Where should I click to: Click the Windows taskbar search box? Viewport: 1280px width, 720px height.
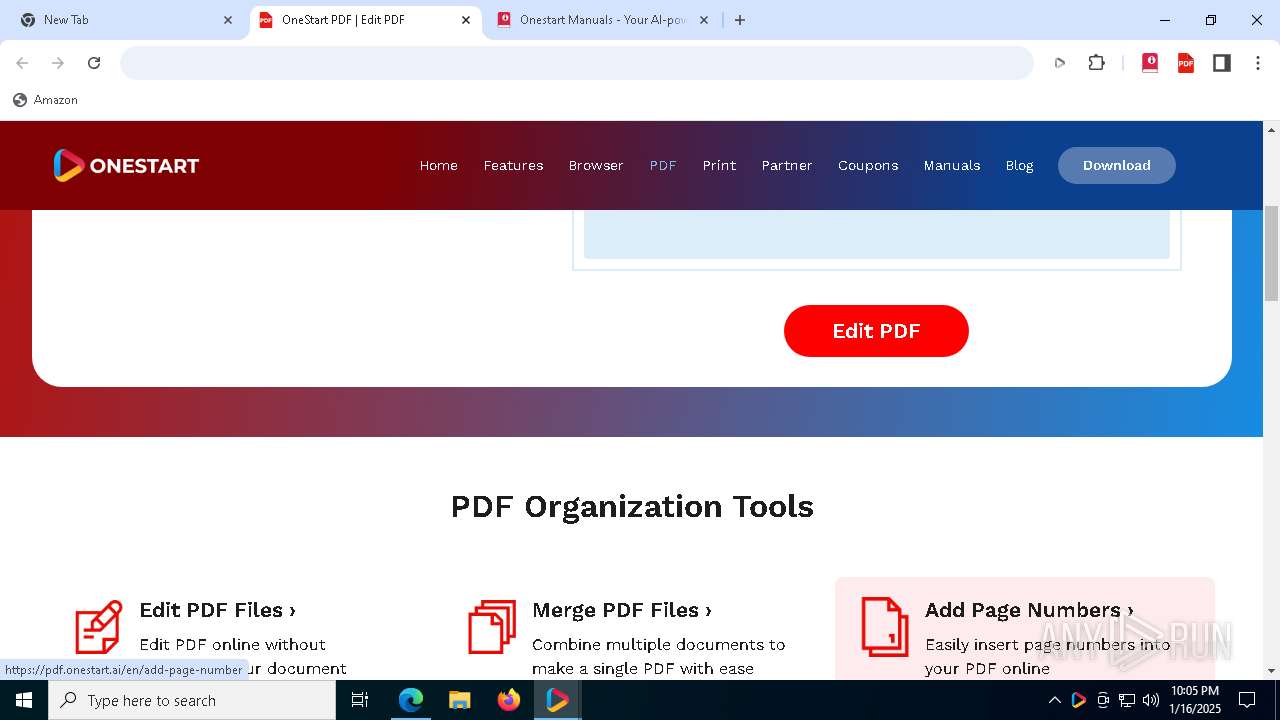point(192,700)
